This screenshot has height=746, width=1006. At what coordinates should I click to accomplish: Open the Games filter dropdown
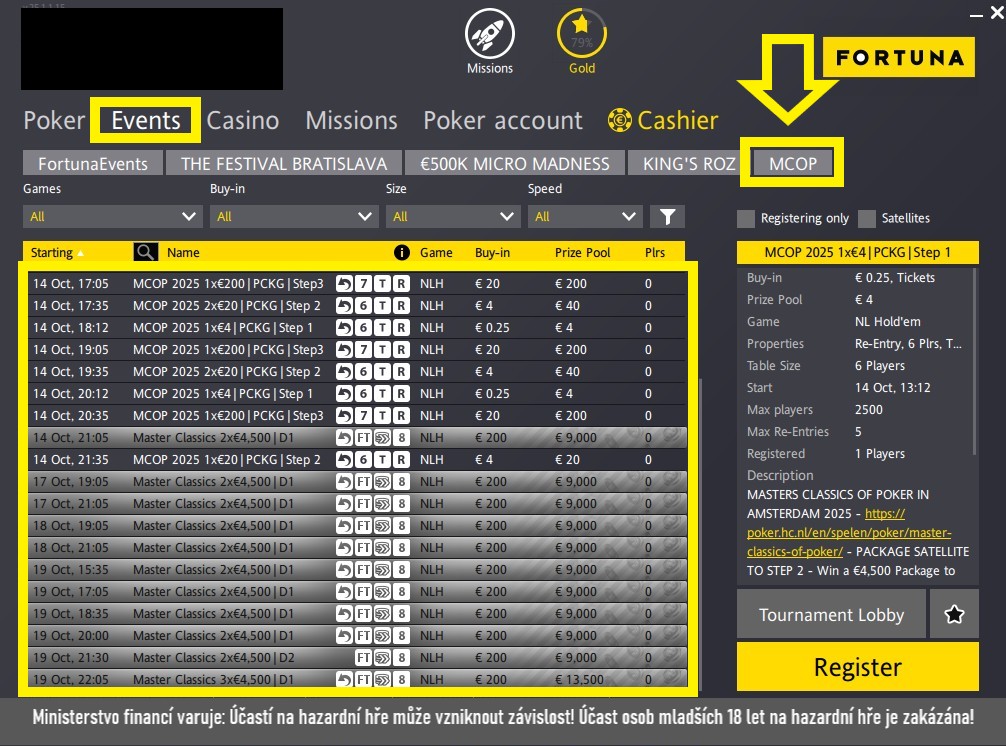[x=112, y=217]
